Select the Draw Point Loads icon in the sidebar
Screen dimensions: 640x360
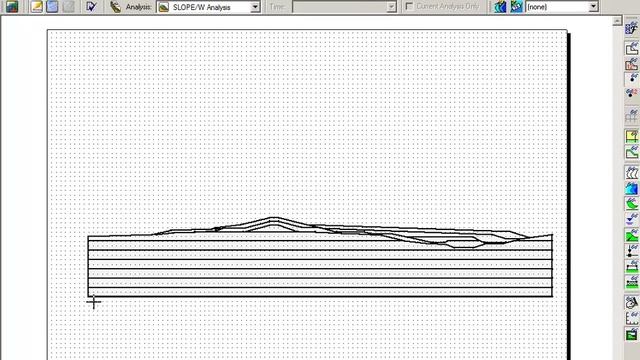coord(631,251)
